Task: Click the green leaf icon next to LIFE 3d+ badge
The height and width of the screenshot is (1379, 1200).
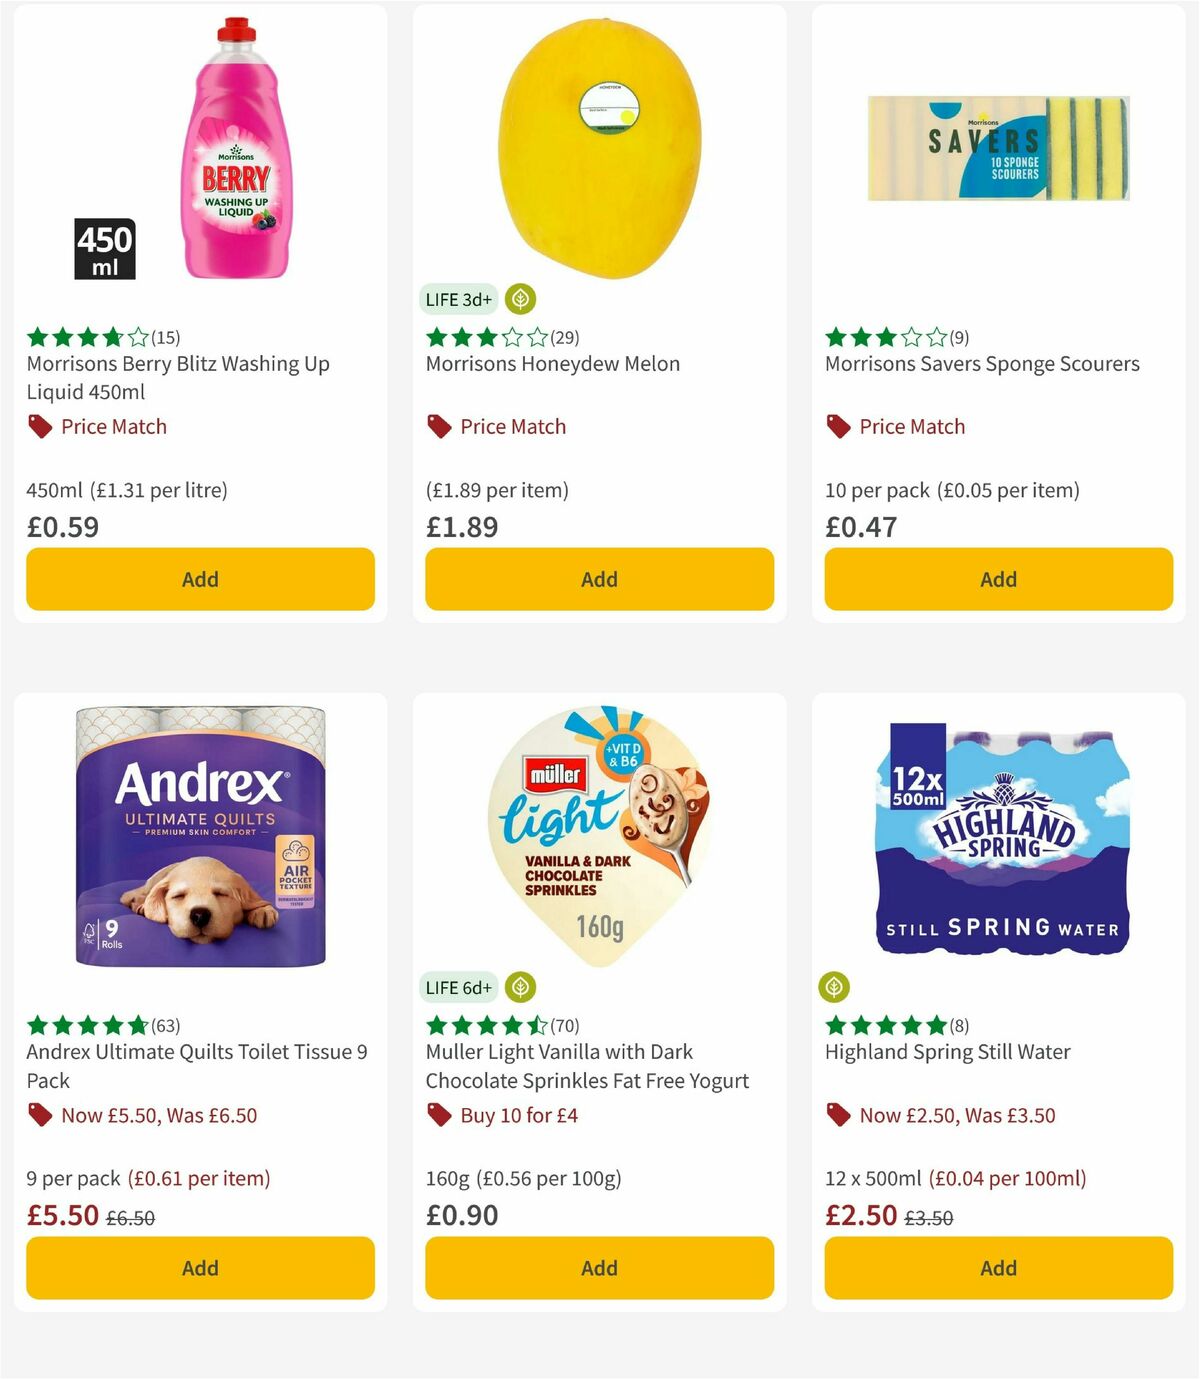Action: [519, 298]
